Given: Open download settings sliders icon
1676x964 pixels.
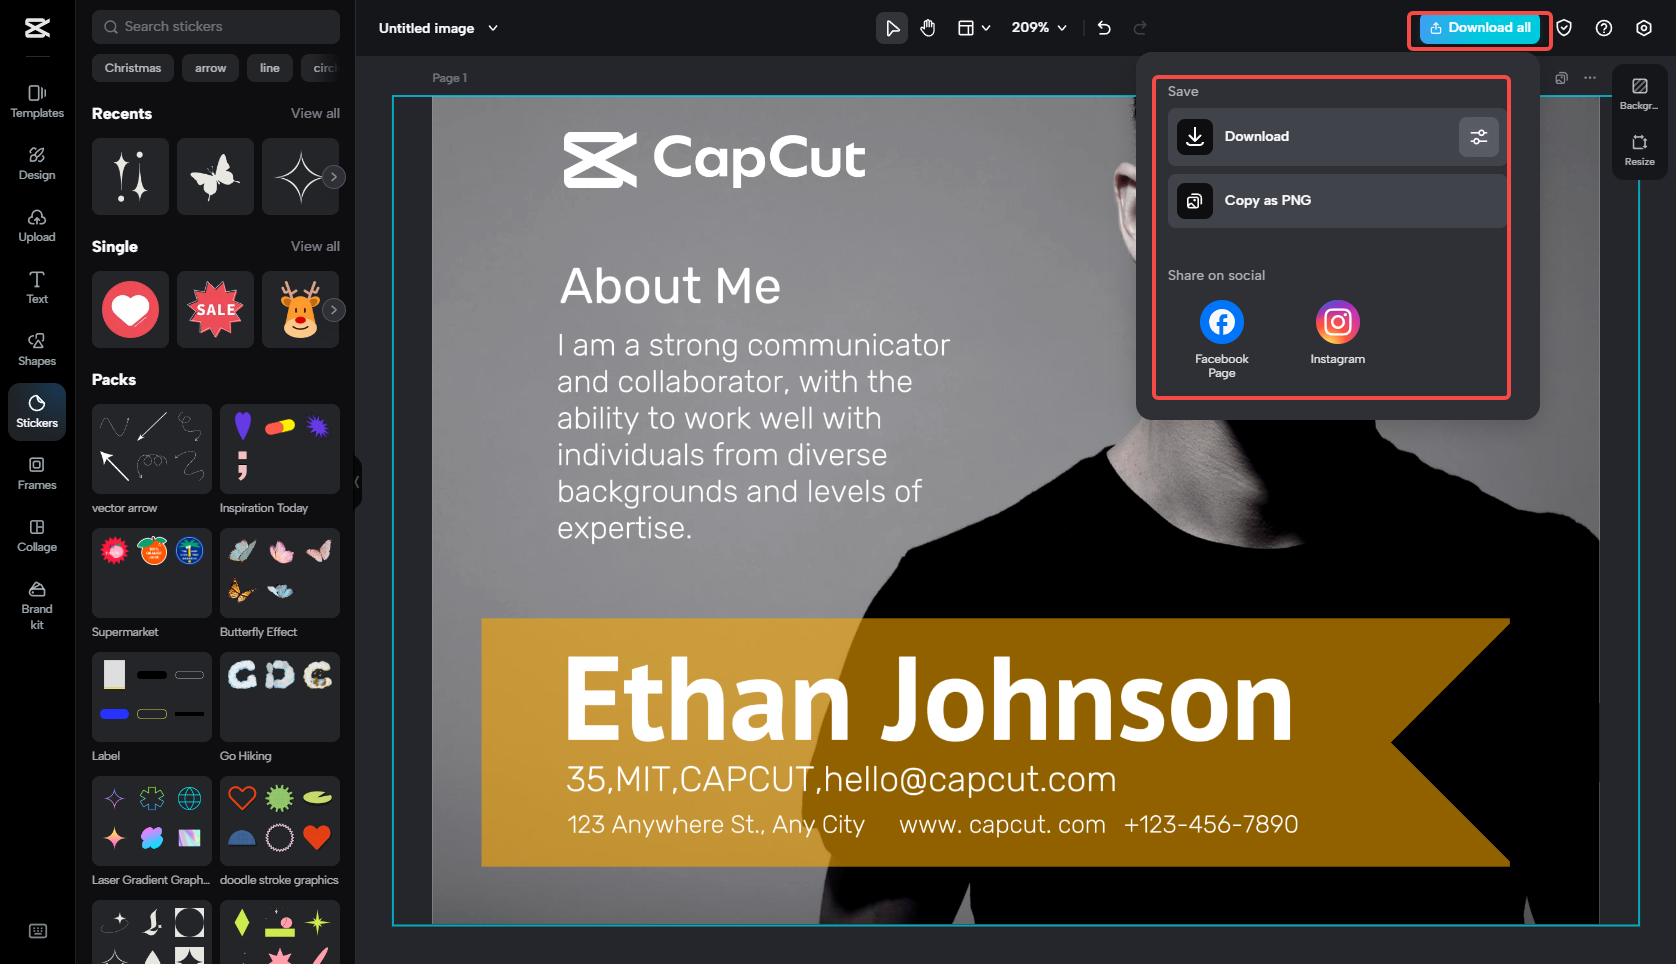Looking at the screenshot, I should point(1479,137).
